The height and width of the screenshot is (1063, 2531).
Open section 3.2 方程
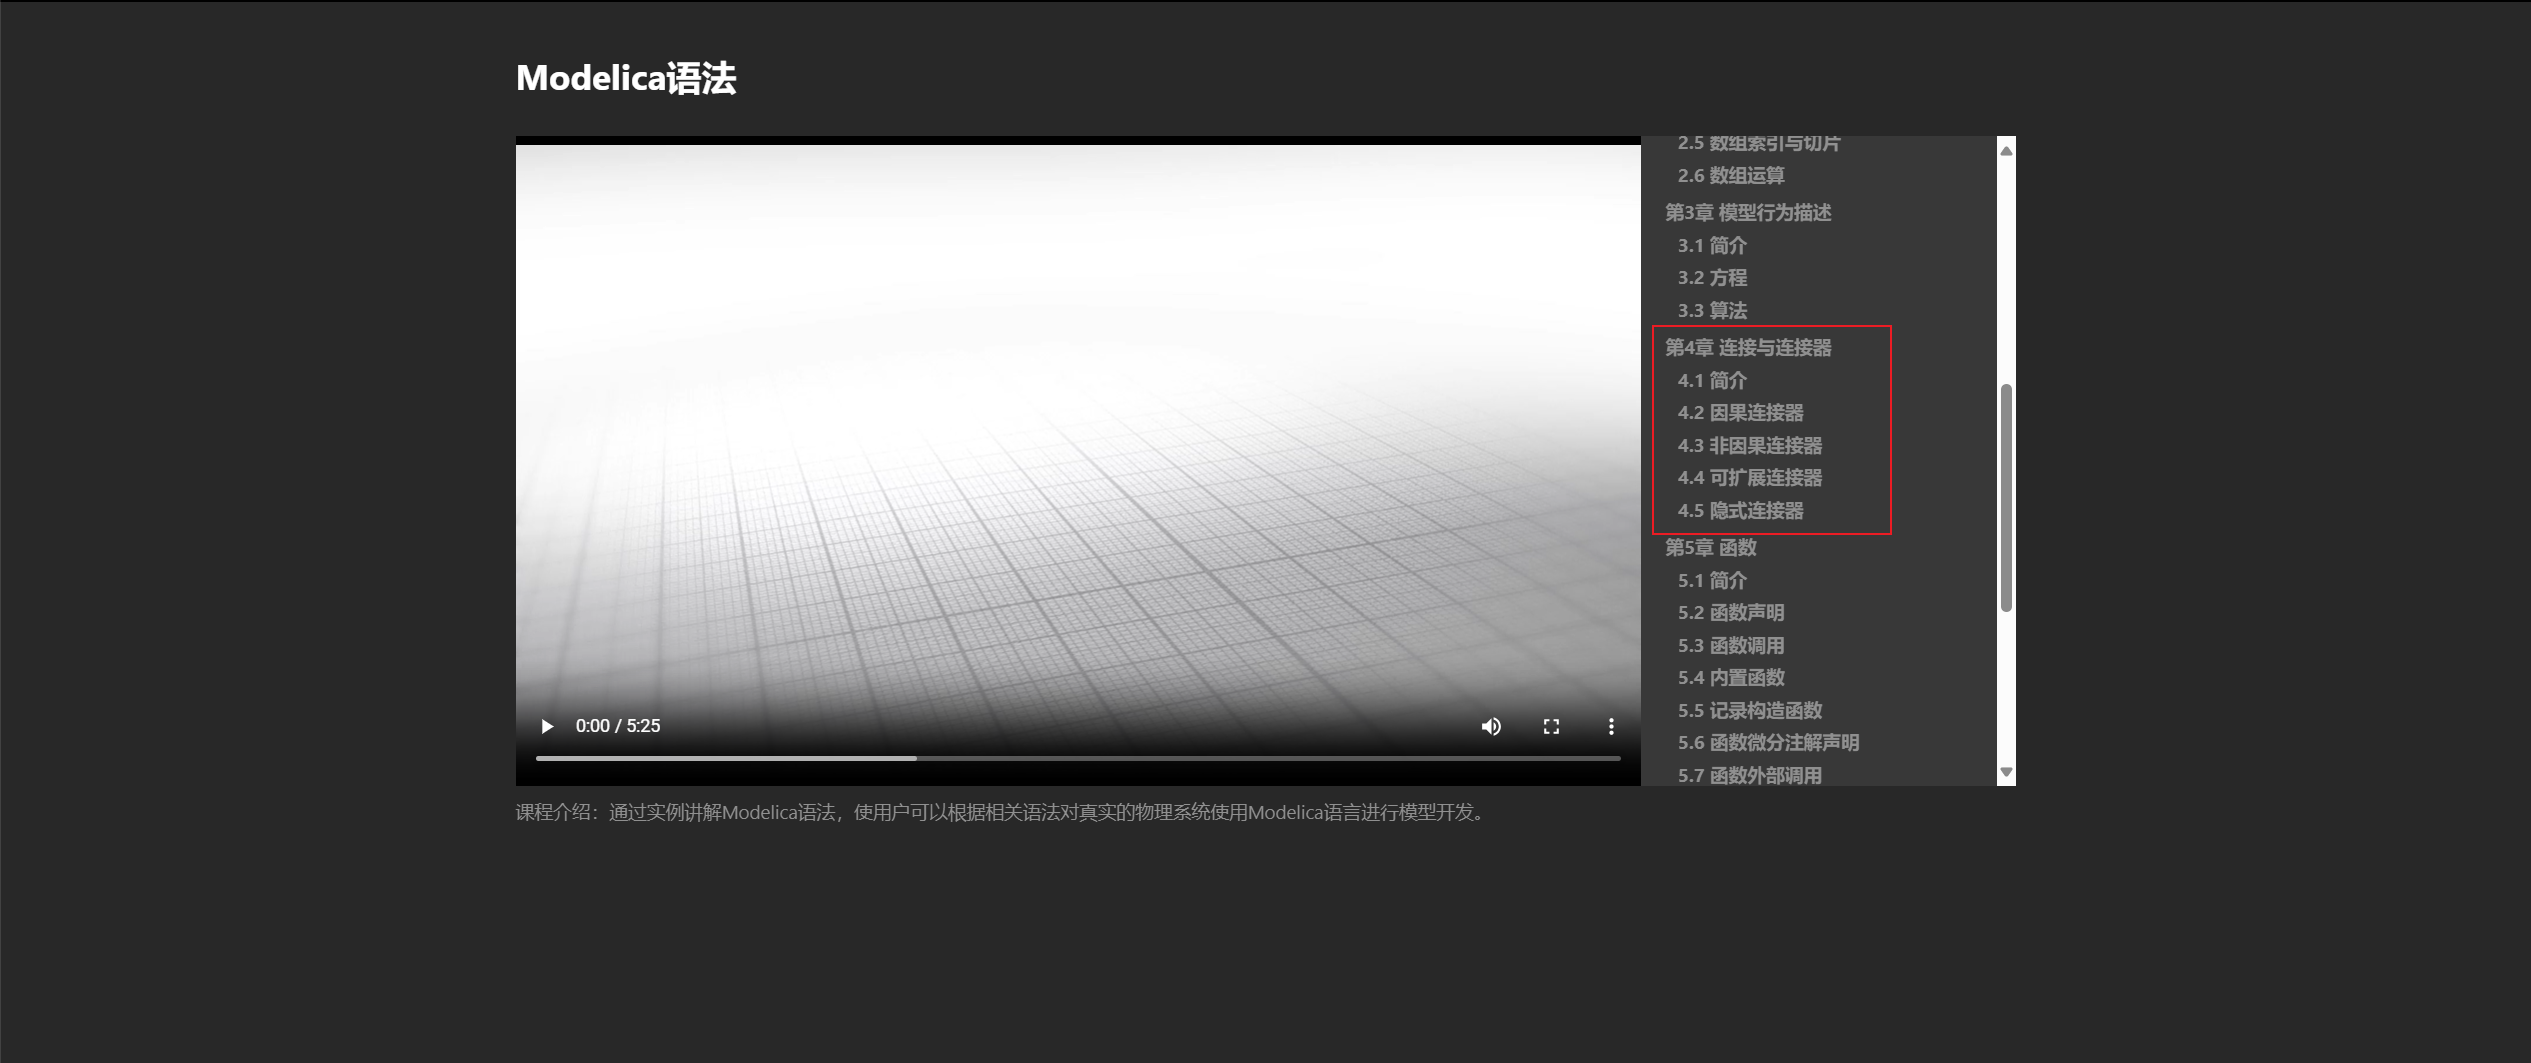[1712, 277]
